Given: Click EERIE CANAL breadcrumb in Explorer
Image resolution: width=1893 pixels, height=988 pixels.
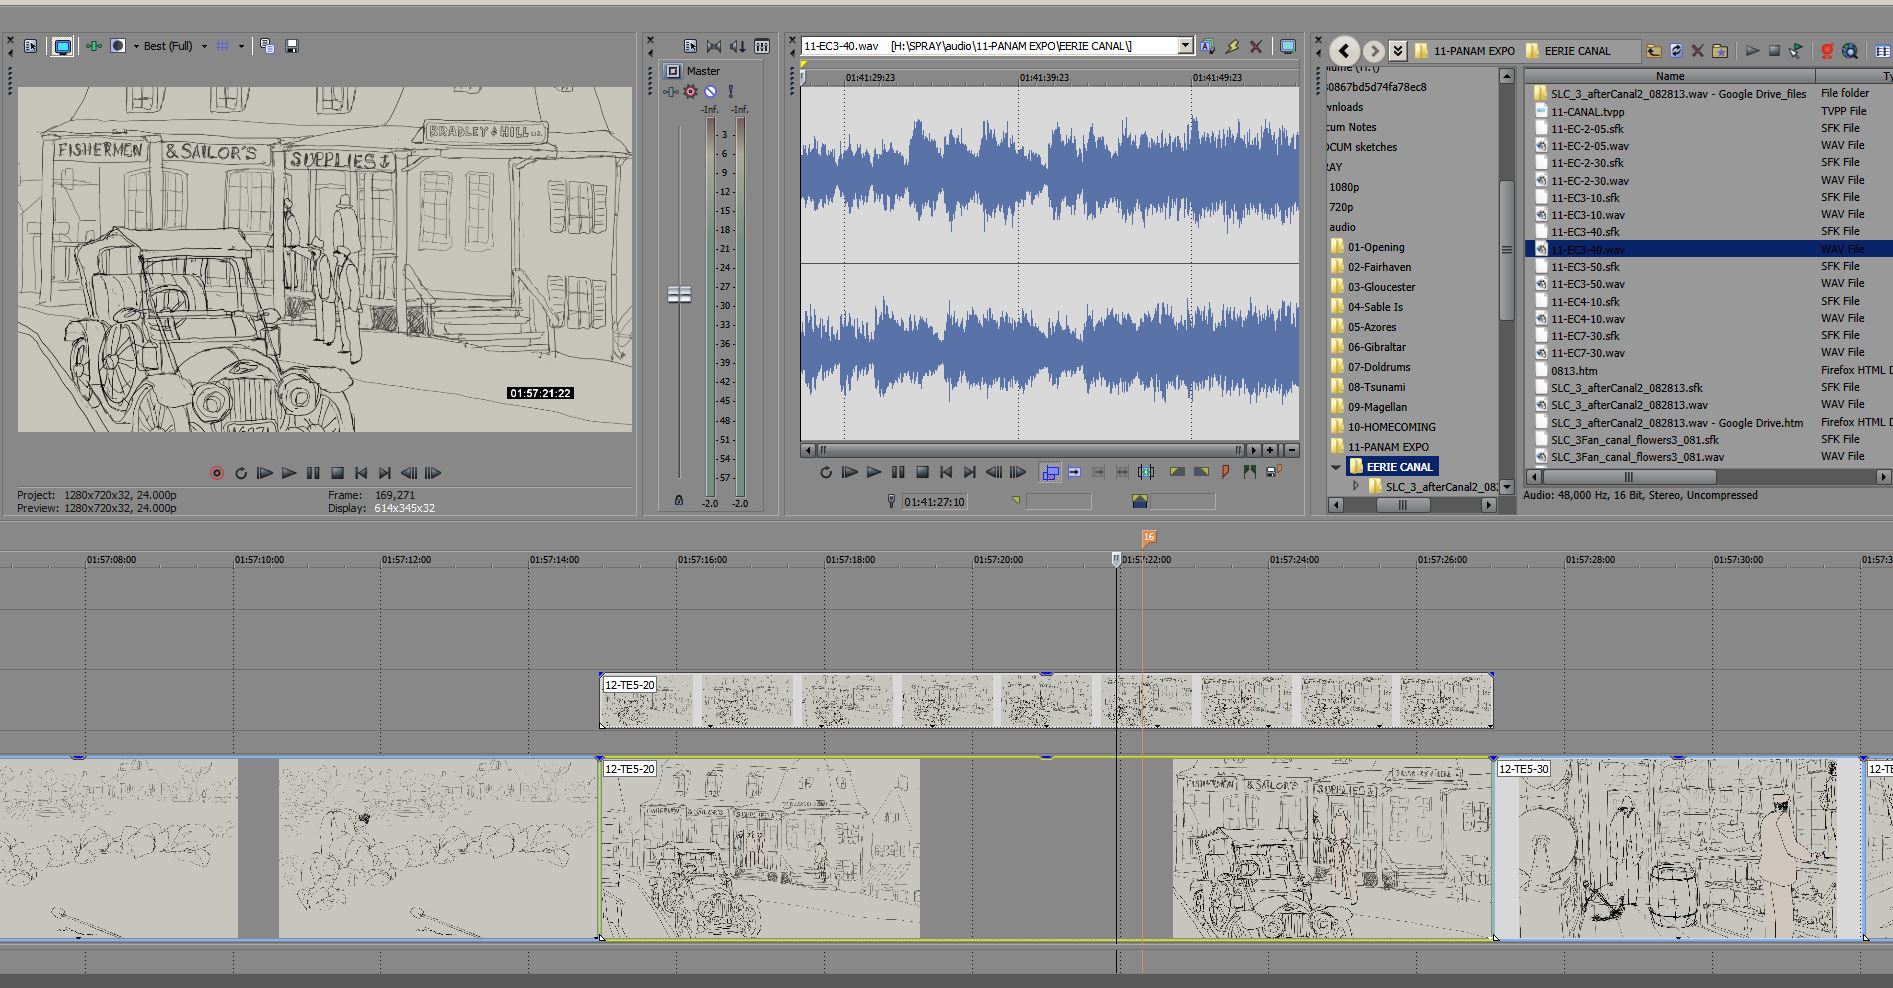Looking at the screenshot, I should (1568, 51).
